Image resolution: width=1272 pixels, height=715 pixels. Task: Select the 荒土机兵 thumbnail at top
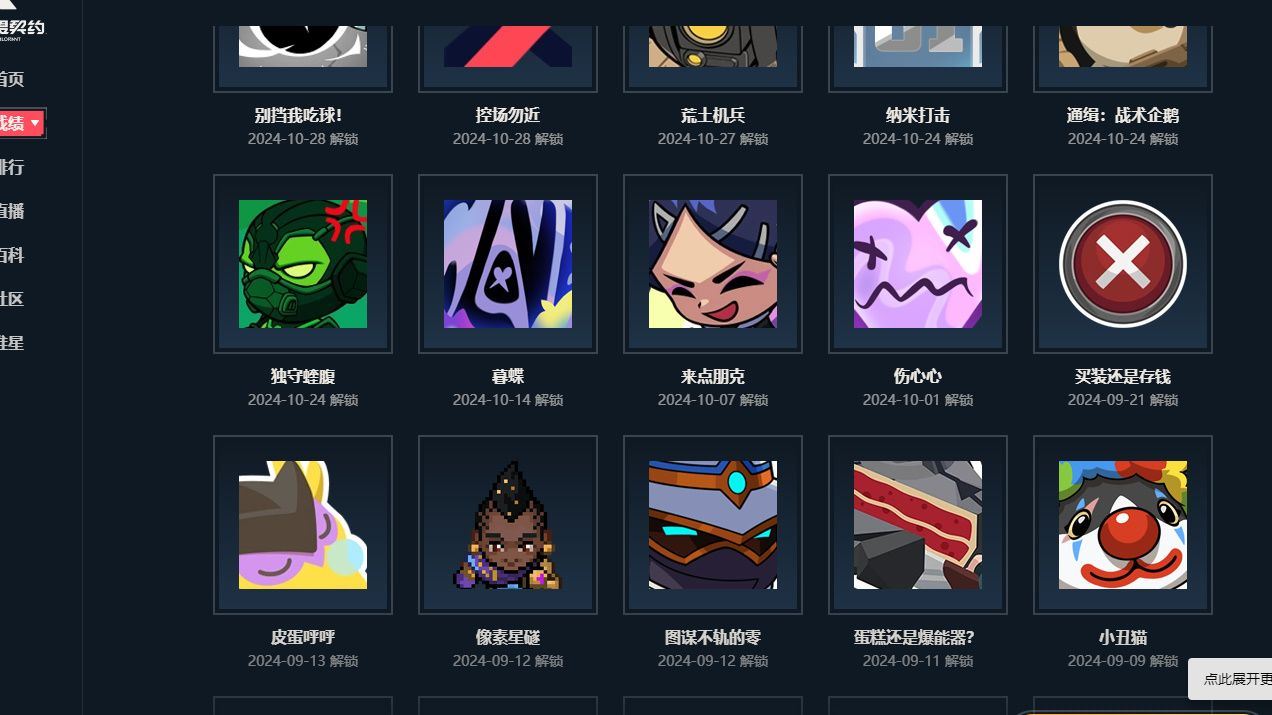pyautogui.click(x=713, y=46)
